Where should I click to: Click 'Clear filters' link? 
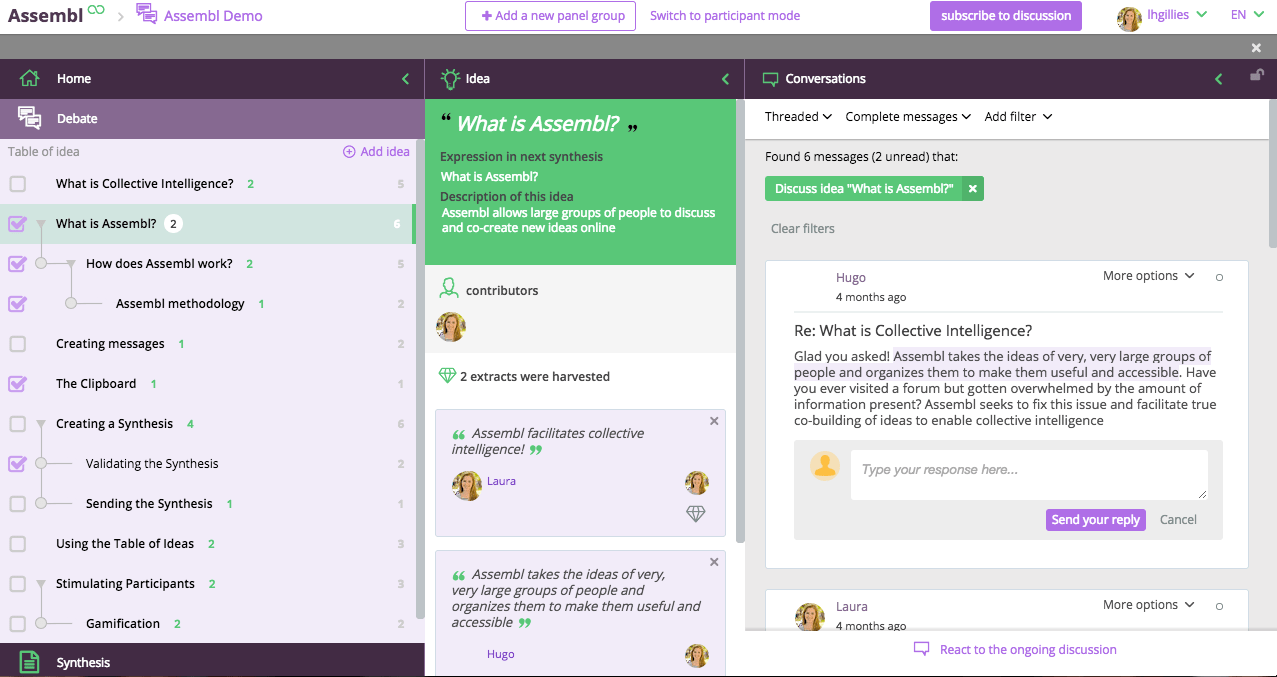(803, 229)
